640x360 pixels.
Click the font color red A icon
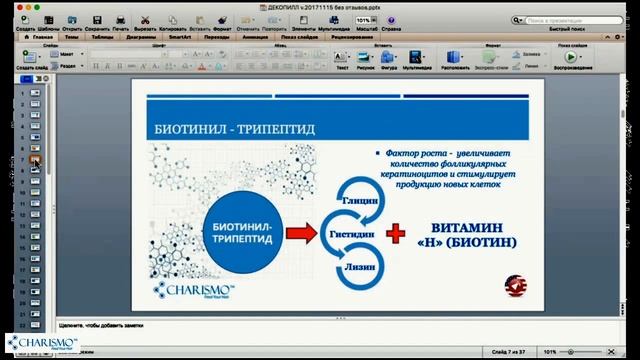point(202,67)
